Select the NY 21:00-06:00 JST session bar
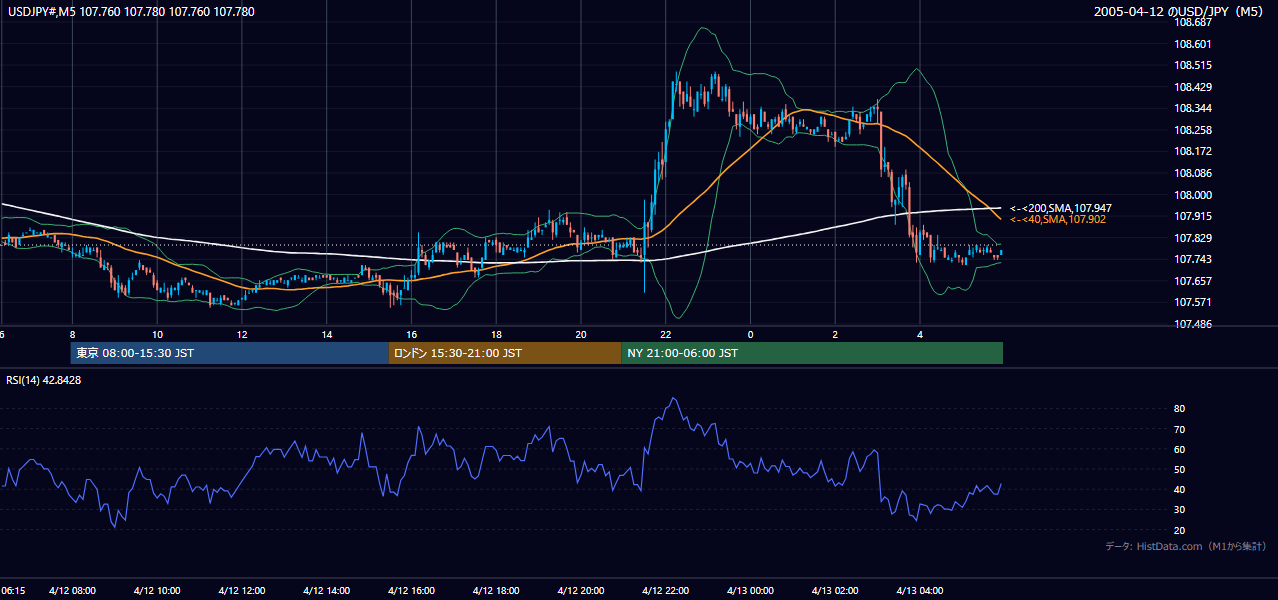Screen dimensions: 1278x600 pyautogui.click(x=812, y=353)
